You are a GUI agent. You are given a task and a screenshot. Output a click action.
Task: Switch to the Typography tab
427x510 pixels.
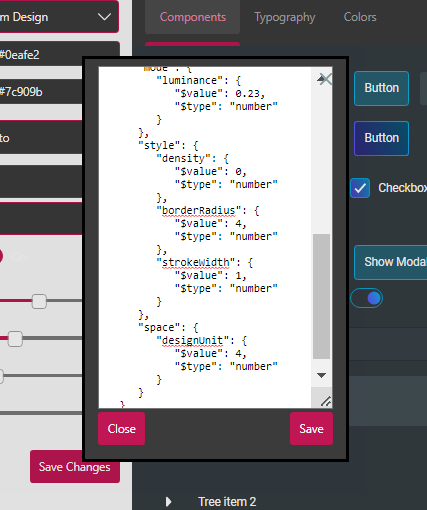[285, 17]
